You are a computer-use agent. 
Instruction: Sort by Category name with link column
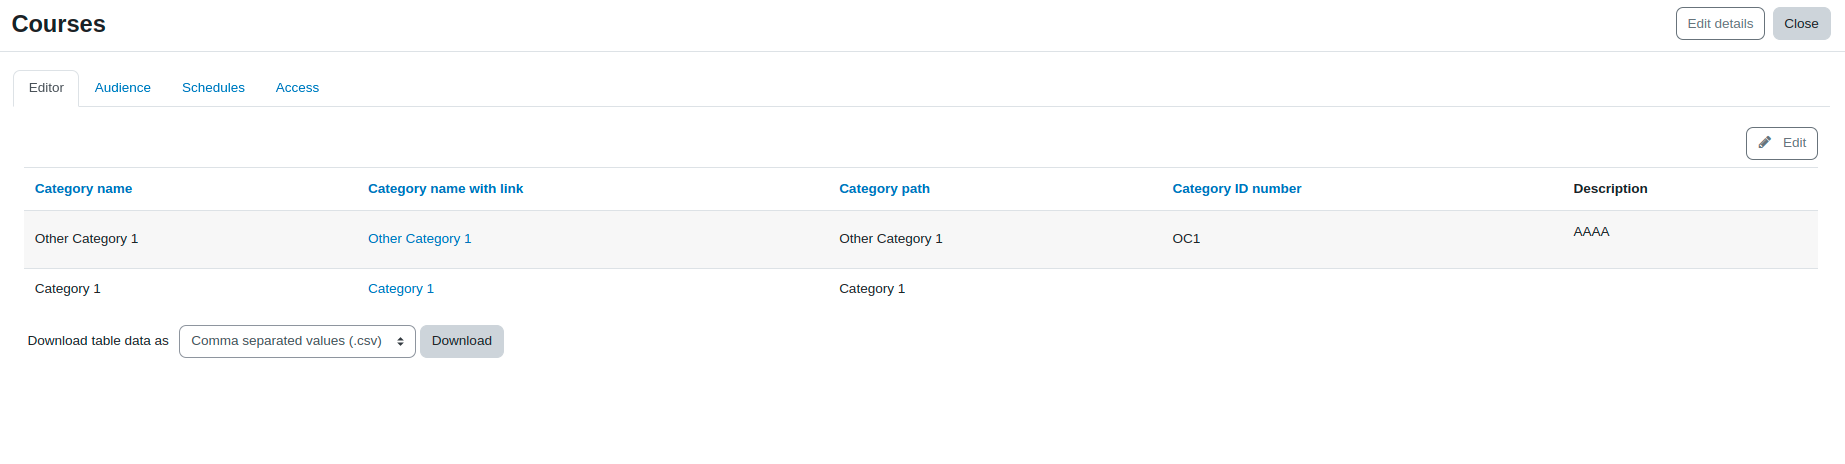[x=445, y=189]
